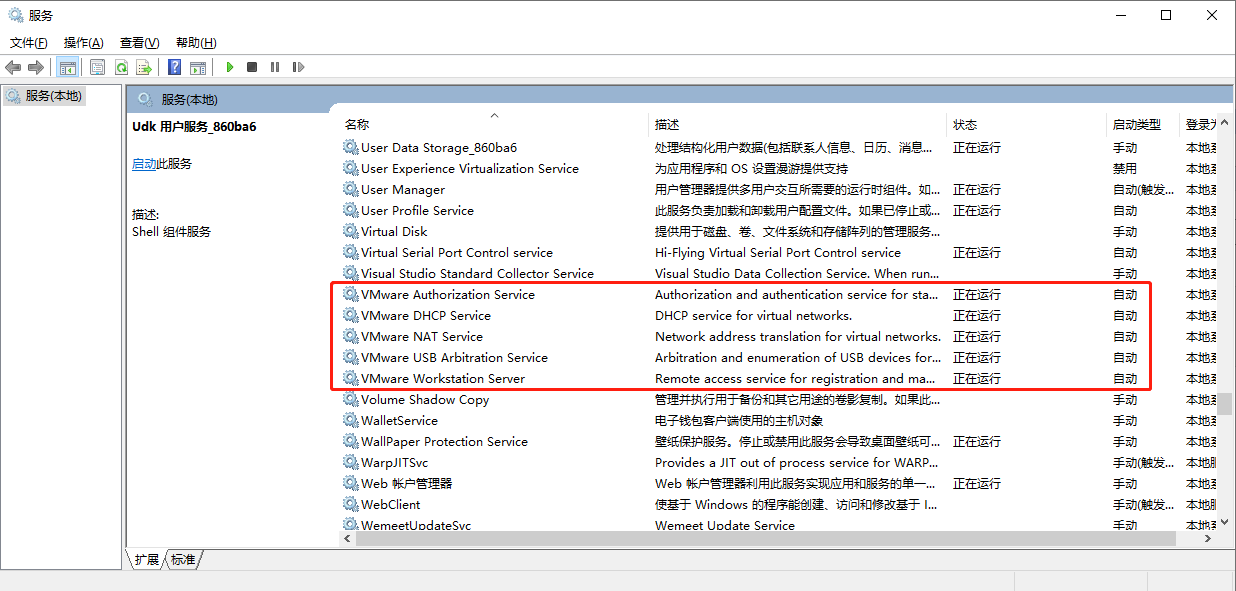The height and width of the screenshot is (591, 1236).
Task: Click the Refresh toolbar icon
Action: [121, 67]
